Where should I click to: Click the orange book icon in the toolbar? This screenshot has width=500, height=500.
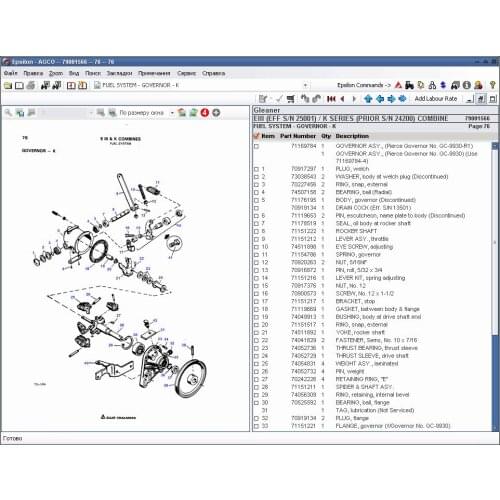(x=82, y=86)
